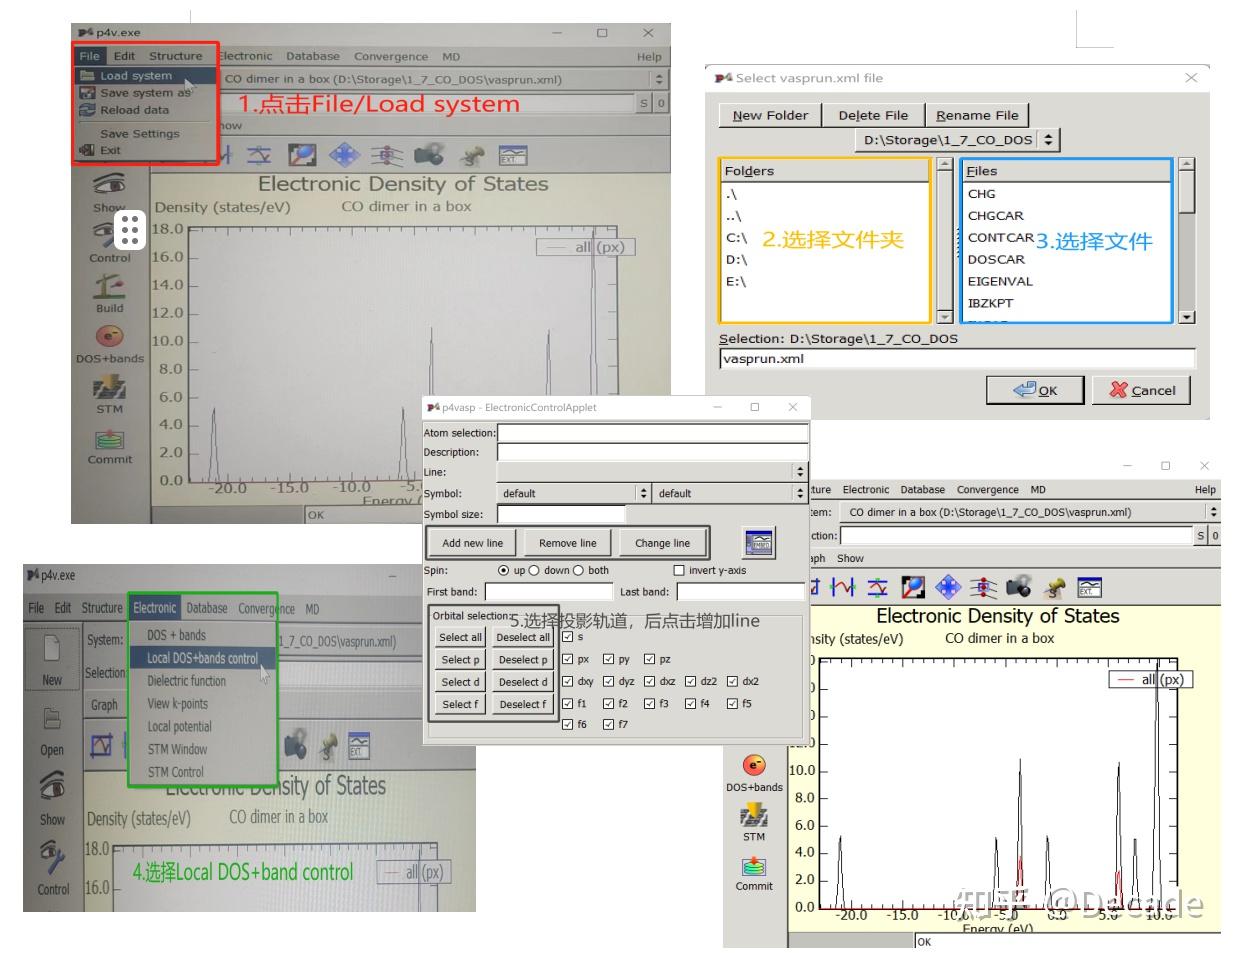Click the six-dot drag handle overlay

tap(129, 230)
